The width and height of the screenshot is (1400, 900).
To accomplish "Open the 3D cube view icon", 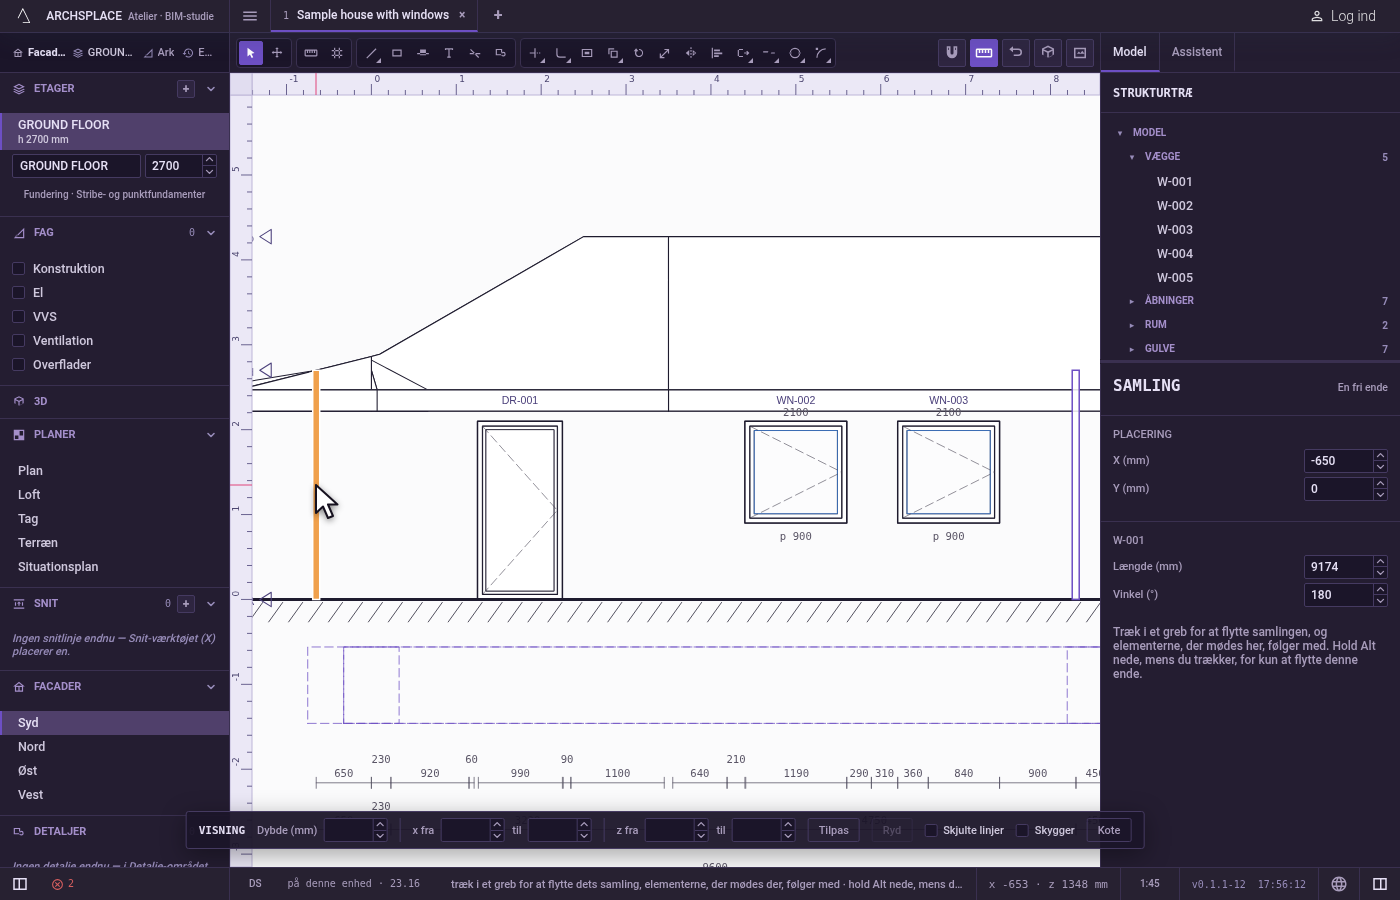I will 1048,53.
